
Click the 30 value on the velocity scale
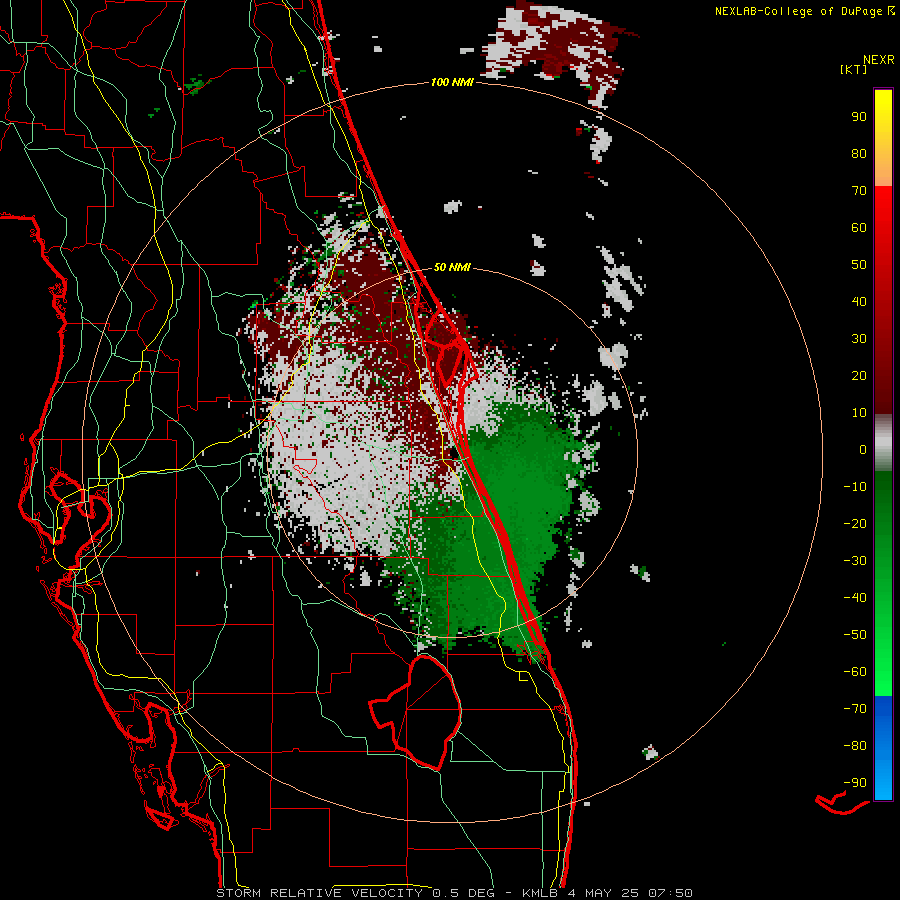[859, 339]
